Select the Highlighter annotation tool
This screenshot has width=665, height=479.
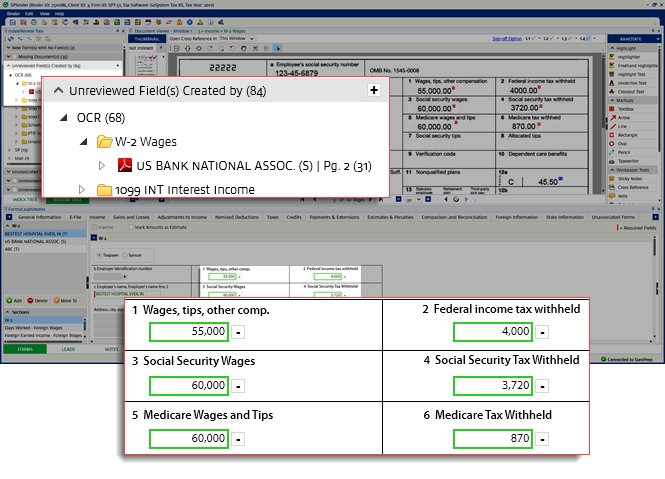[x=629, y=57]
